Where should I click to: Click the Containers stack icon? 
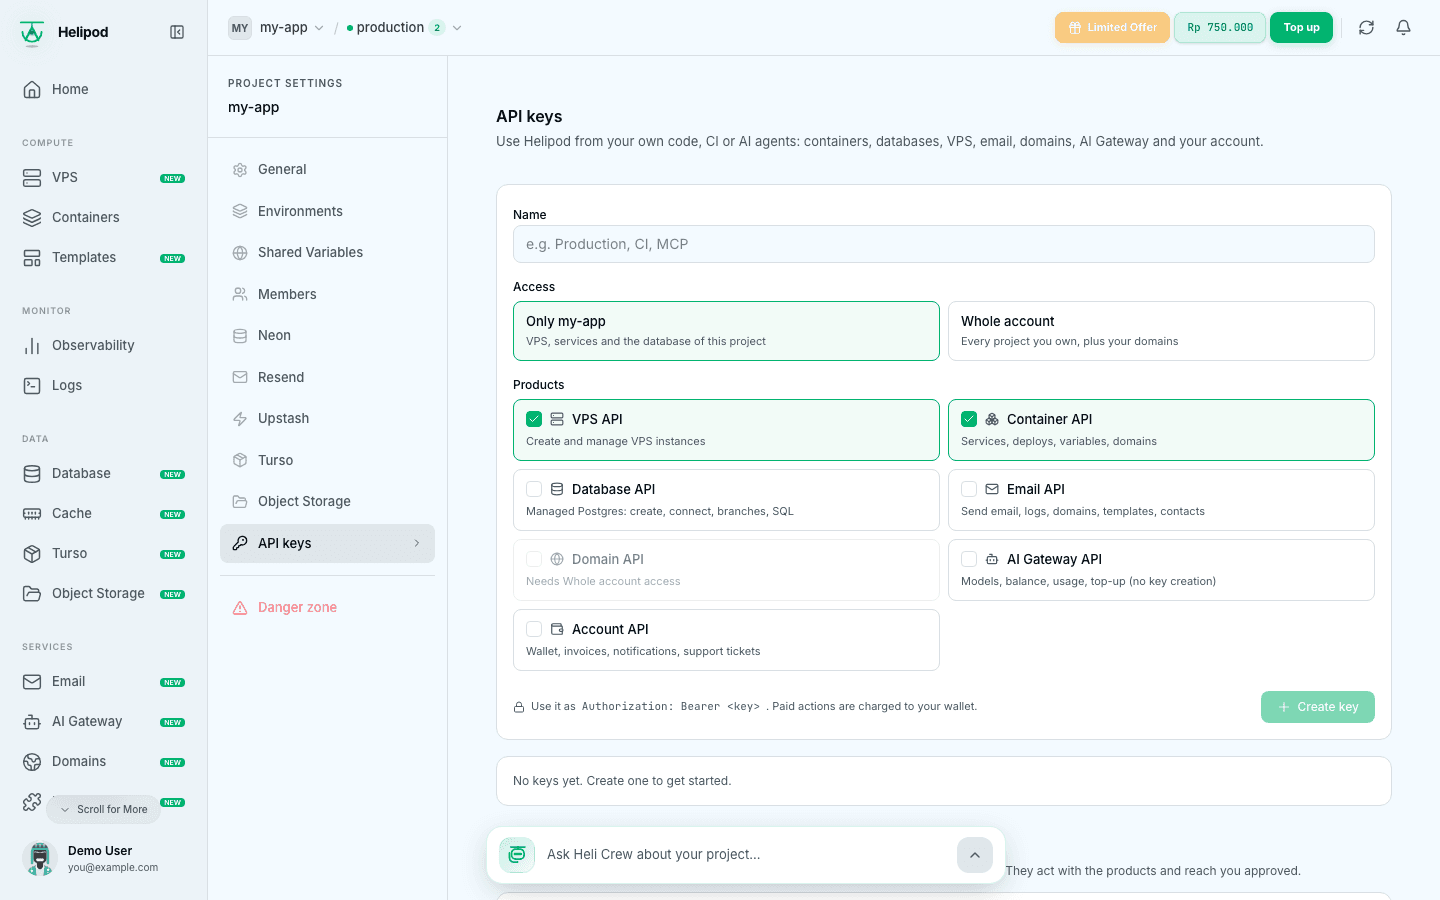32,217
